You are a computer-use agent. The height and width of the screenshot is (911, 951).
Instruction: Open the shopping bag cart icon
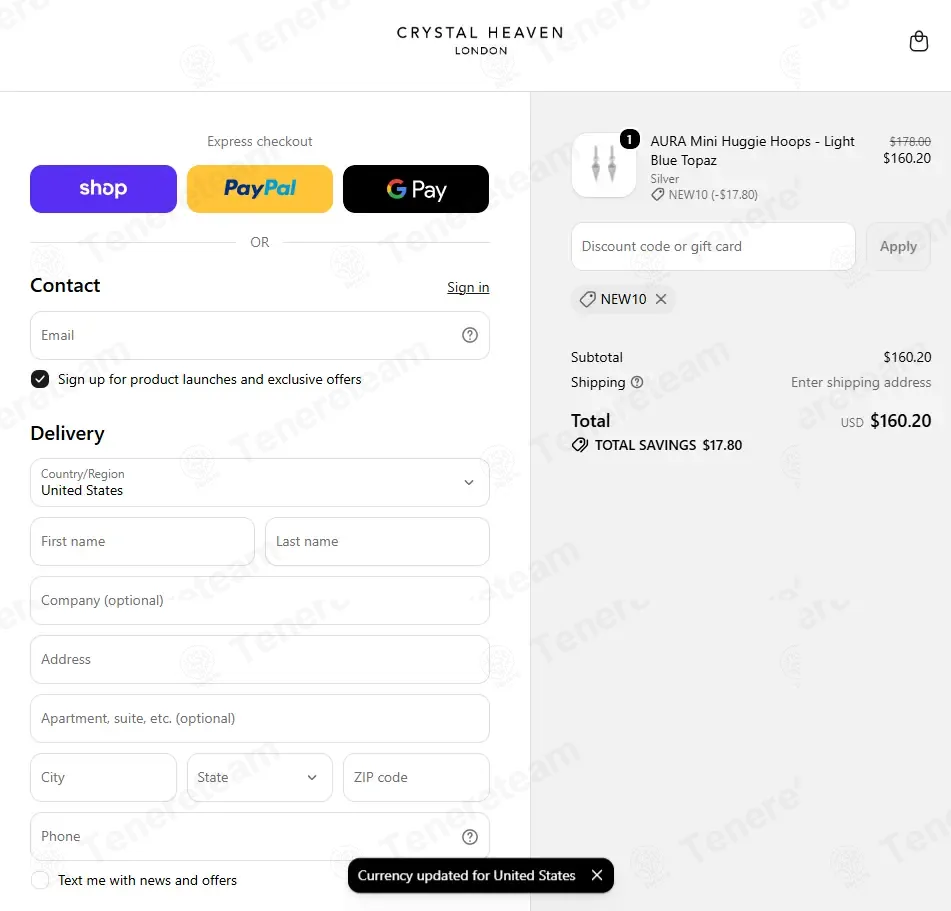click(918, 41)
